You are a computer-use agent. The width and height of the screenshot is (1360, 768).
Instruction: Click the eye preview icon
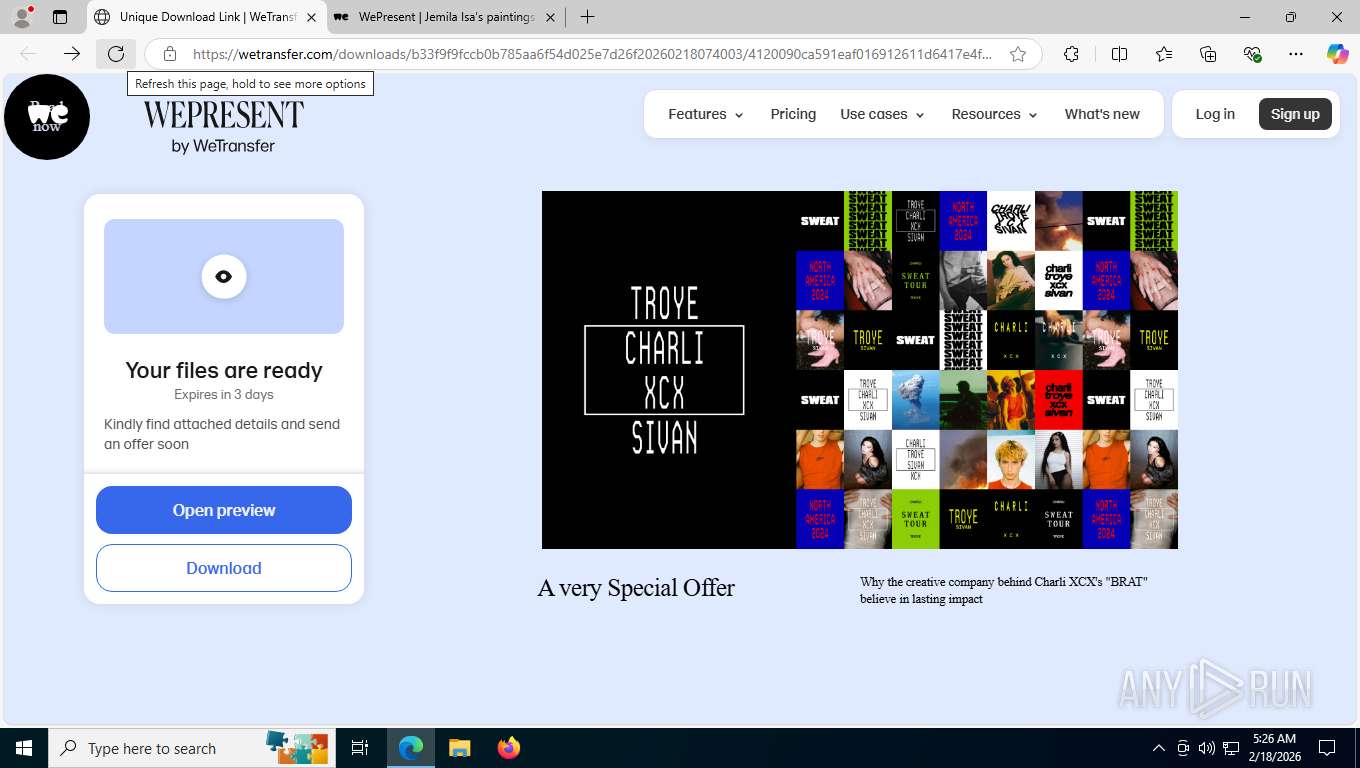click(x=224, y=277)
